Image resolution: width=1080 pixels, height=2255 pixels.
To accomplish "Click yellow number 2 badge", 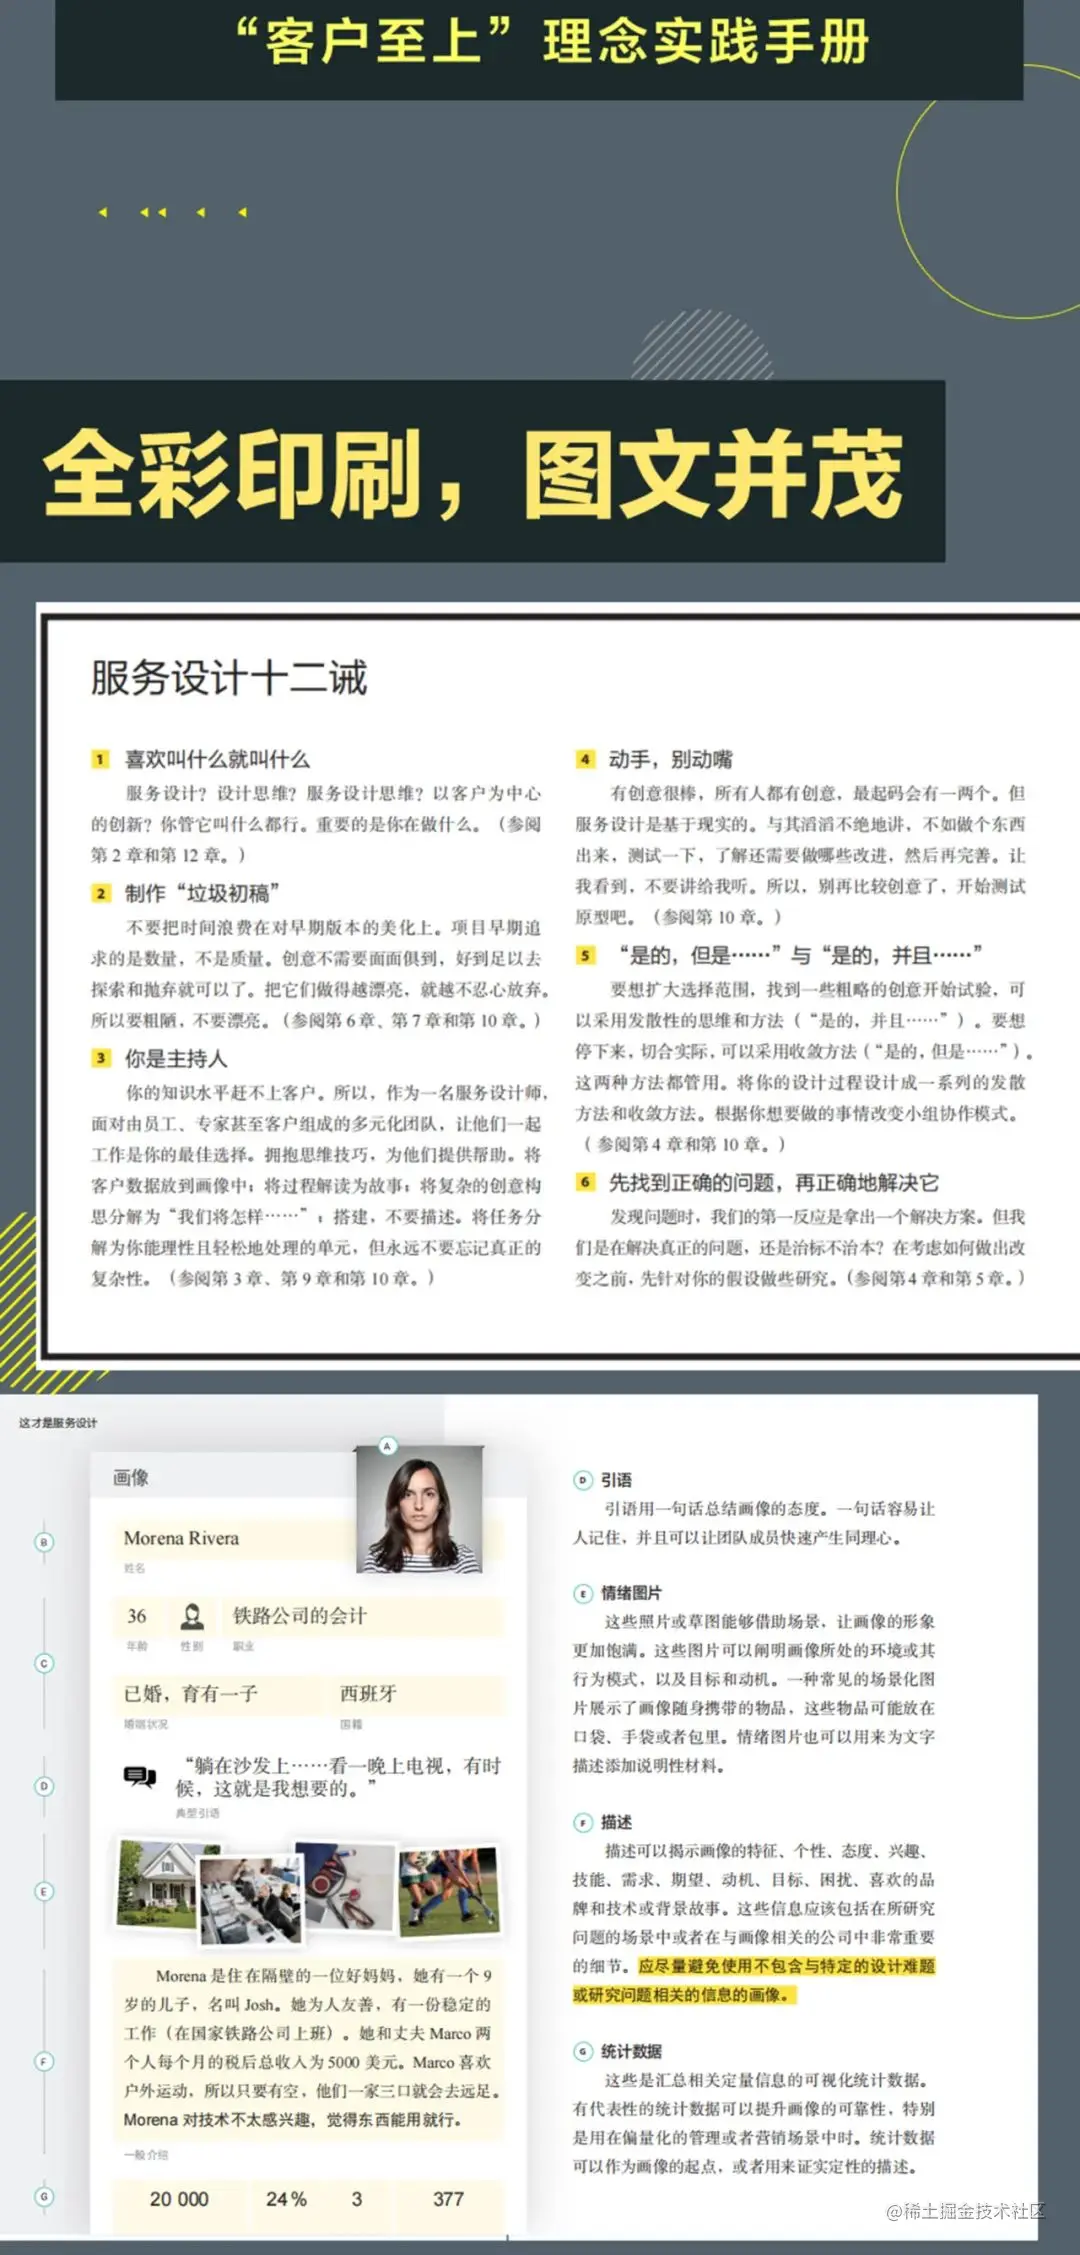I will click(x=100, y=893).
